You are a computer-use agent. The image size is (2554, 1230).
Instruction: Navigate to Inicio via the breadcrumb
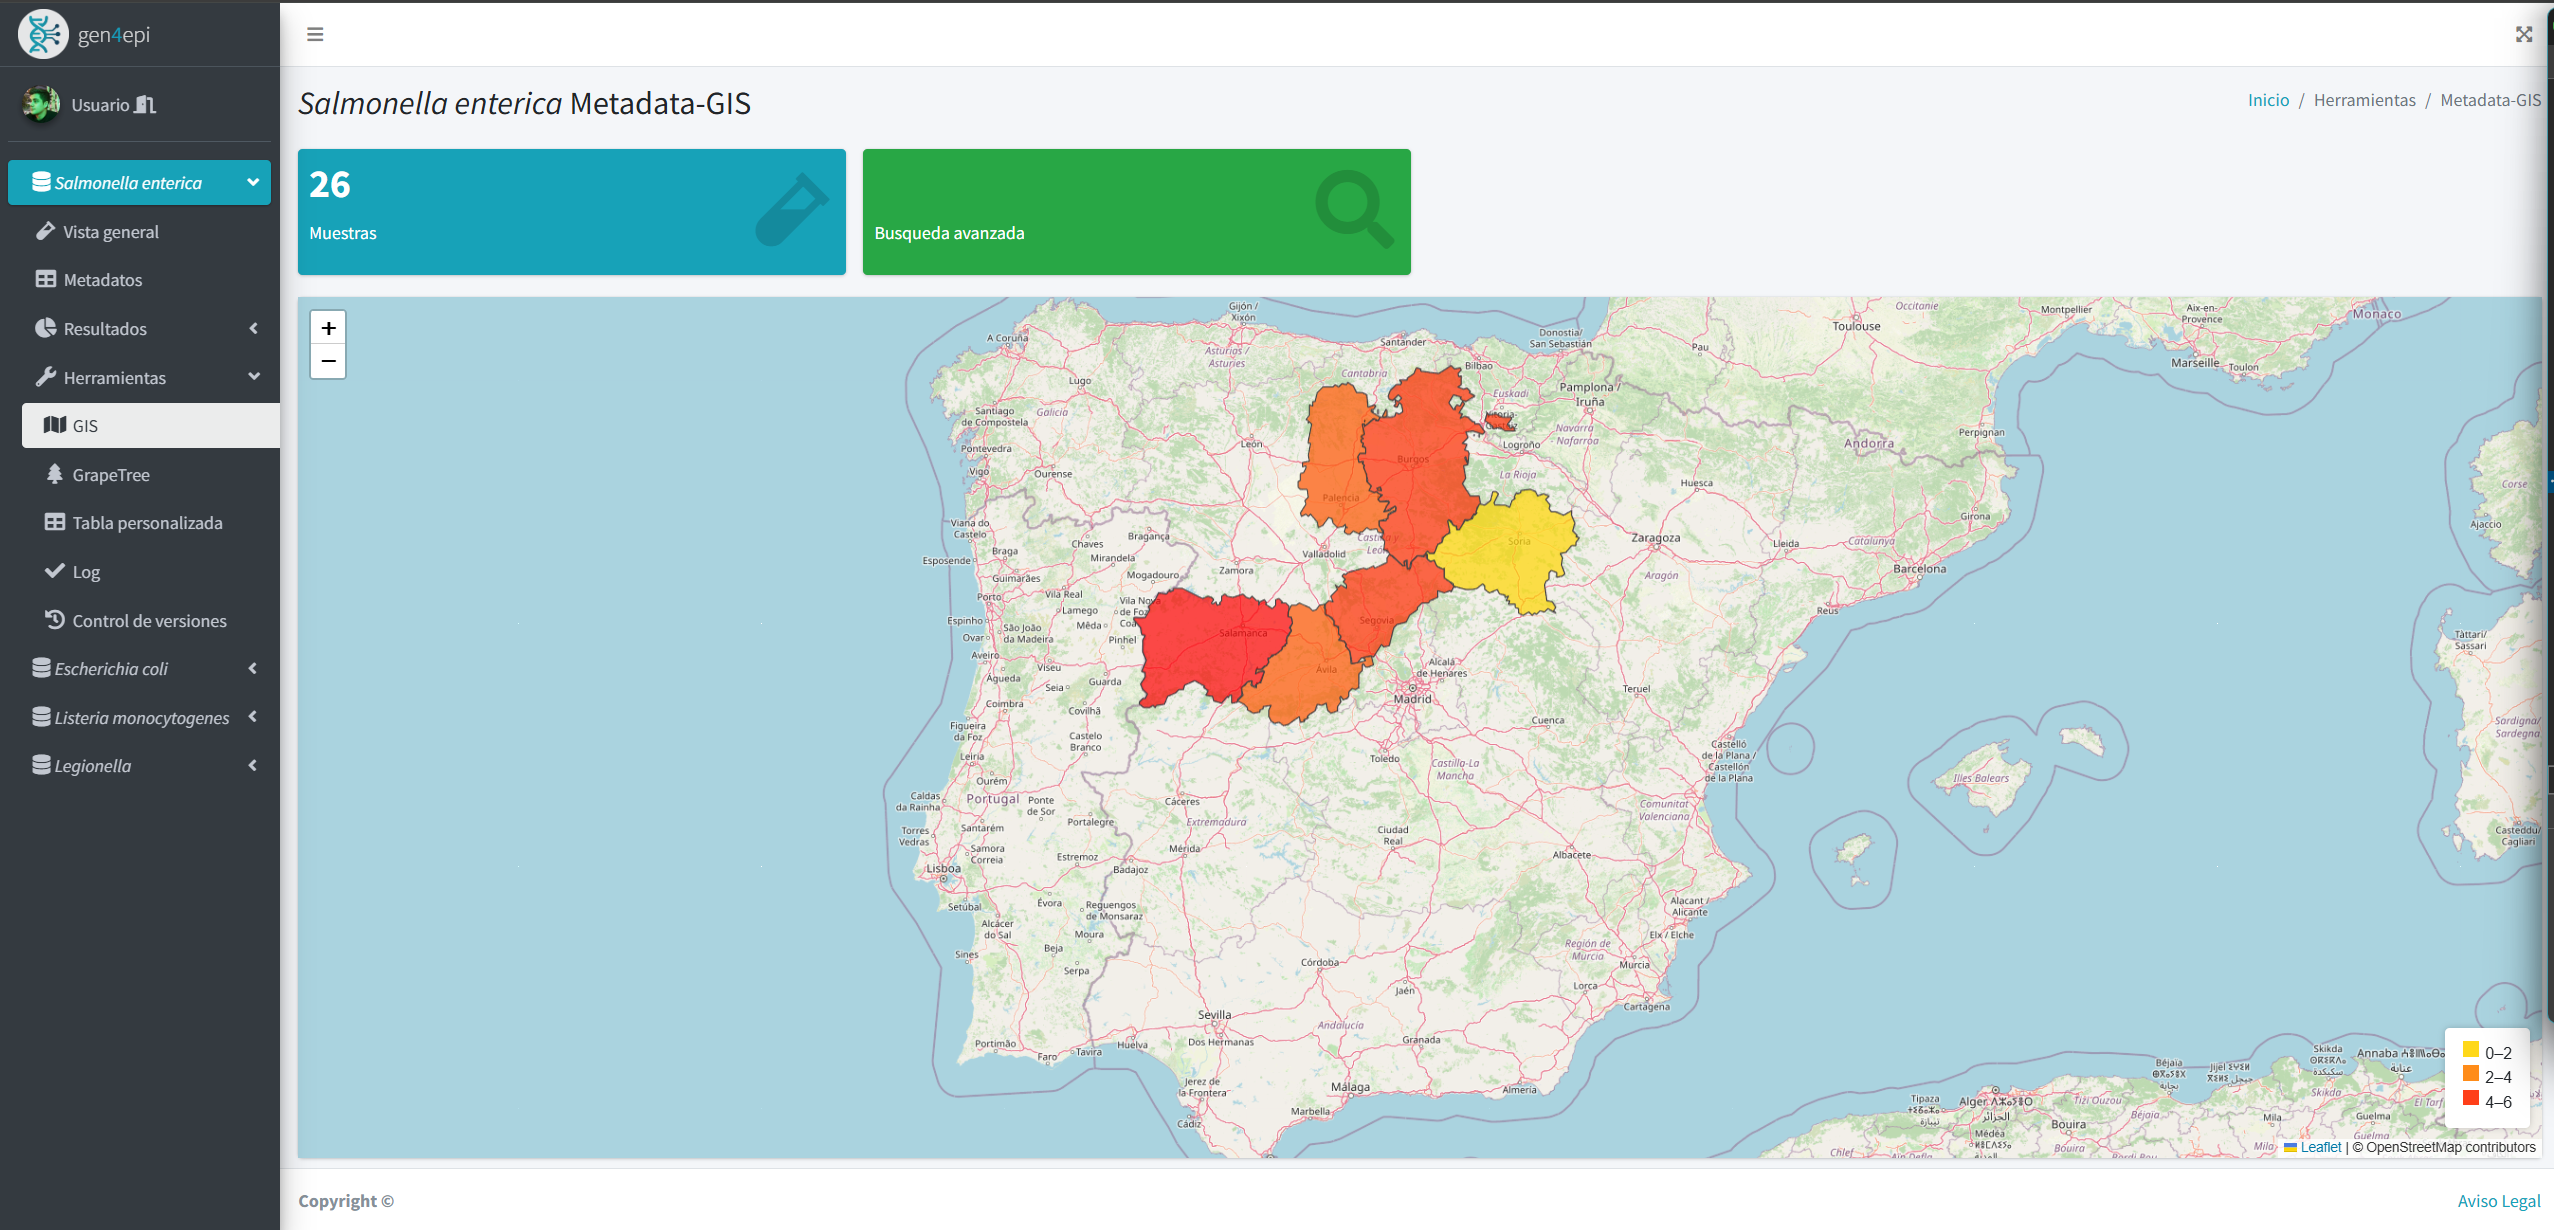2268,99
